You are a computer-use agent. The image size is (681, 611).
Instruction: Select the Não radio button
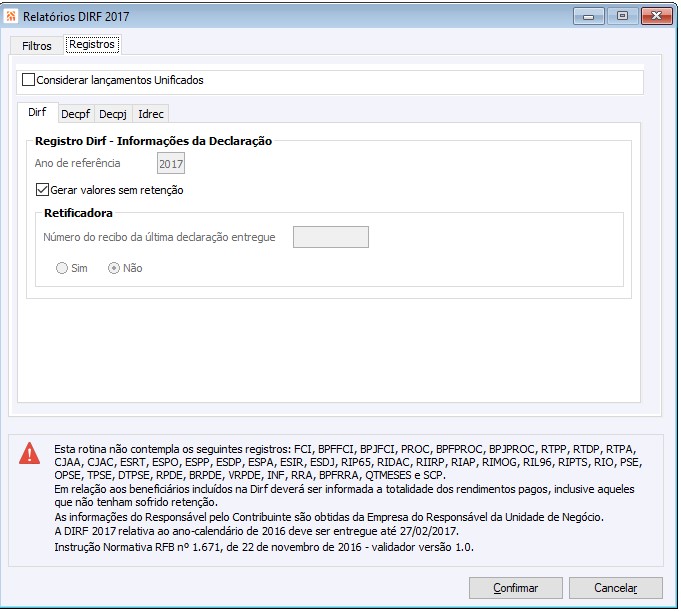[113, 268]
